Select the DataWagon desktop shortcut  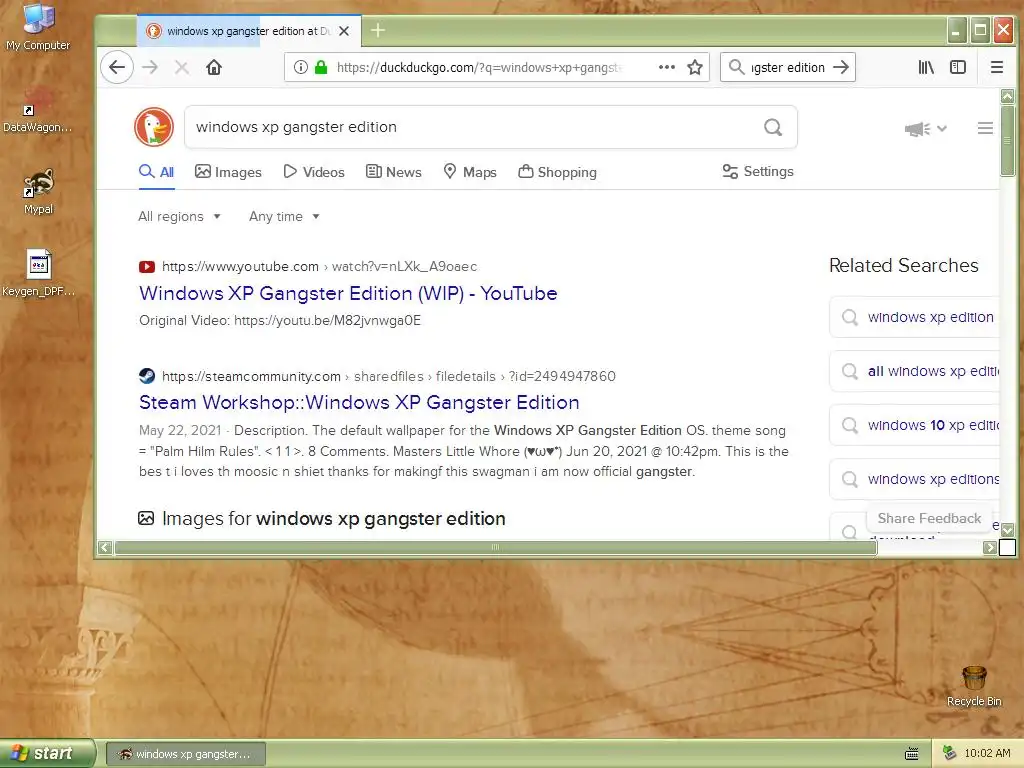pos(38,109)
